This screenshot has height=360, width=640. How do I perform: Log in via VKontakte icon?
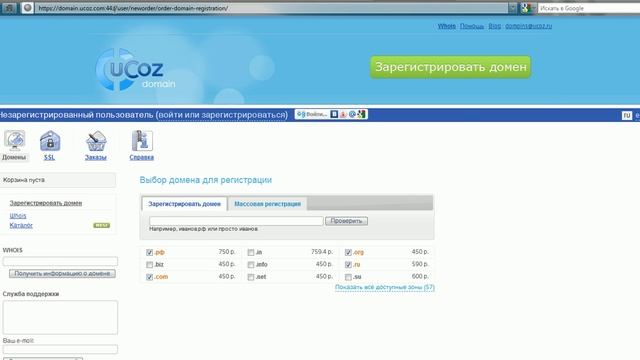[x=334, y=114]
